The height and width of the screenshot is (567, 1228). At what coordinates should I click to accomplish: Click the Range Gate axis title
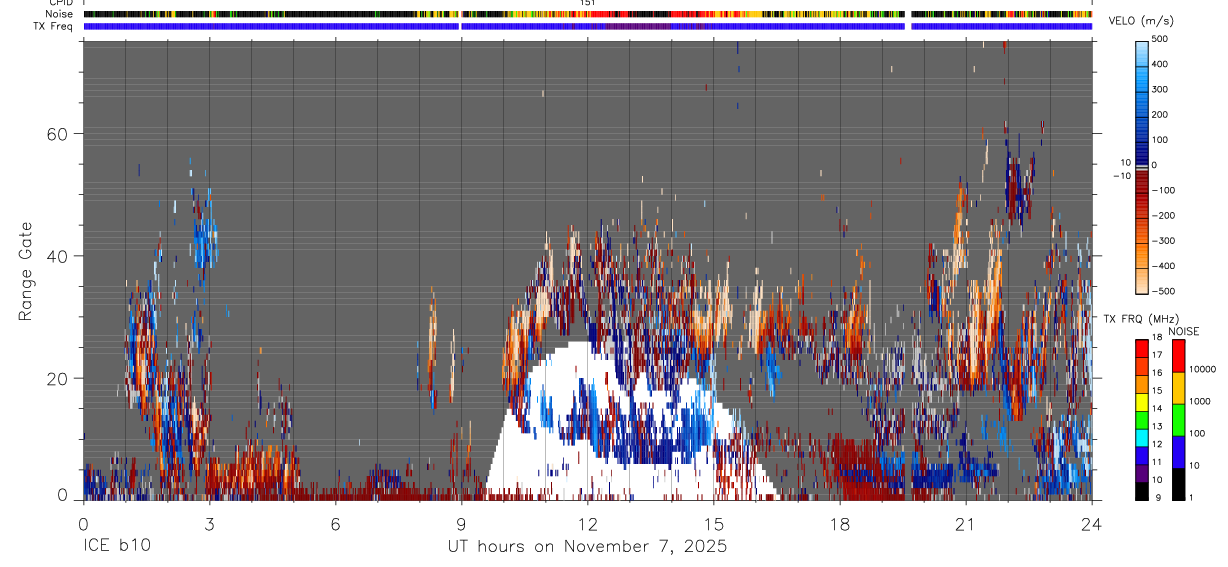[27, 272]
